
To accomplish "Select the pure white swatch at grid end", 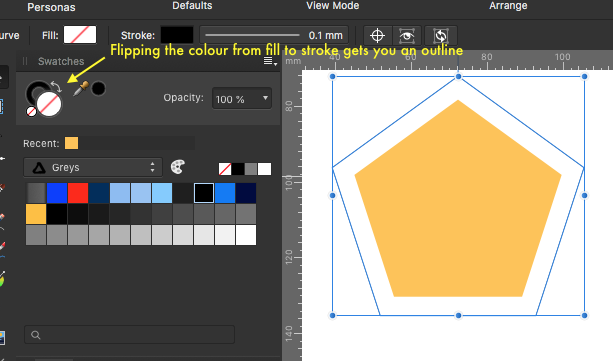I will (246, 235).
